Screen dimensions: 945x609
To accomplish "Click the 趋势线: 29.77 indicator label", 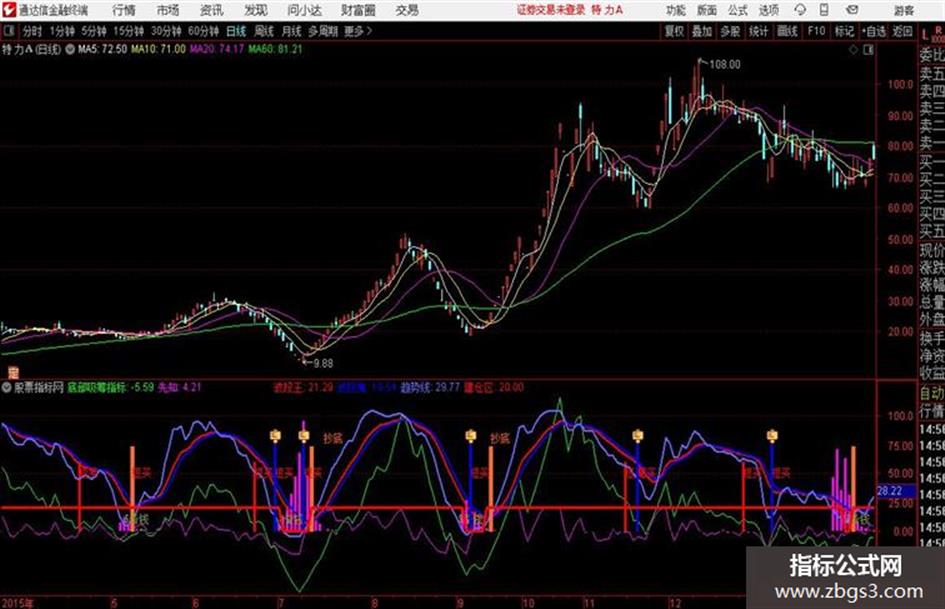I will point(430,388).
